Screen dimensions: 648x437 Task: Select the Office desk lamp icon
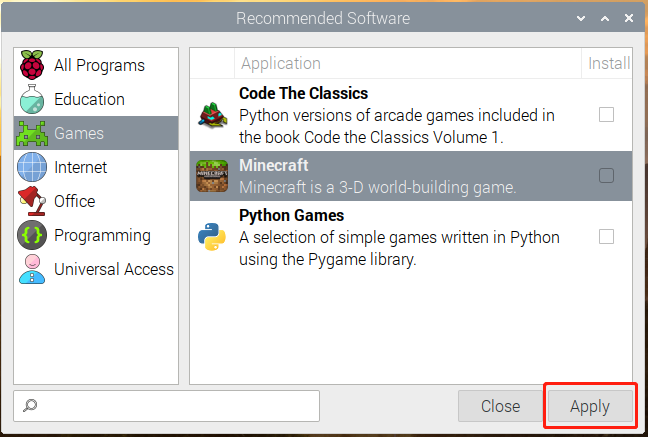pyautogui.click(x=32, y=201)
